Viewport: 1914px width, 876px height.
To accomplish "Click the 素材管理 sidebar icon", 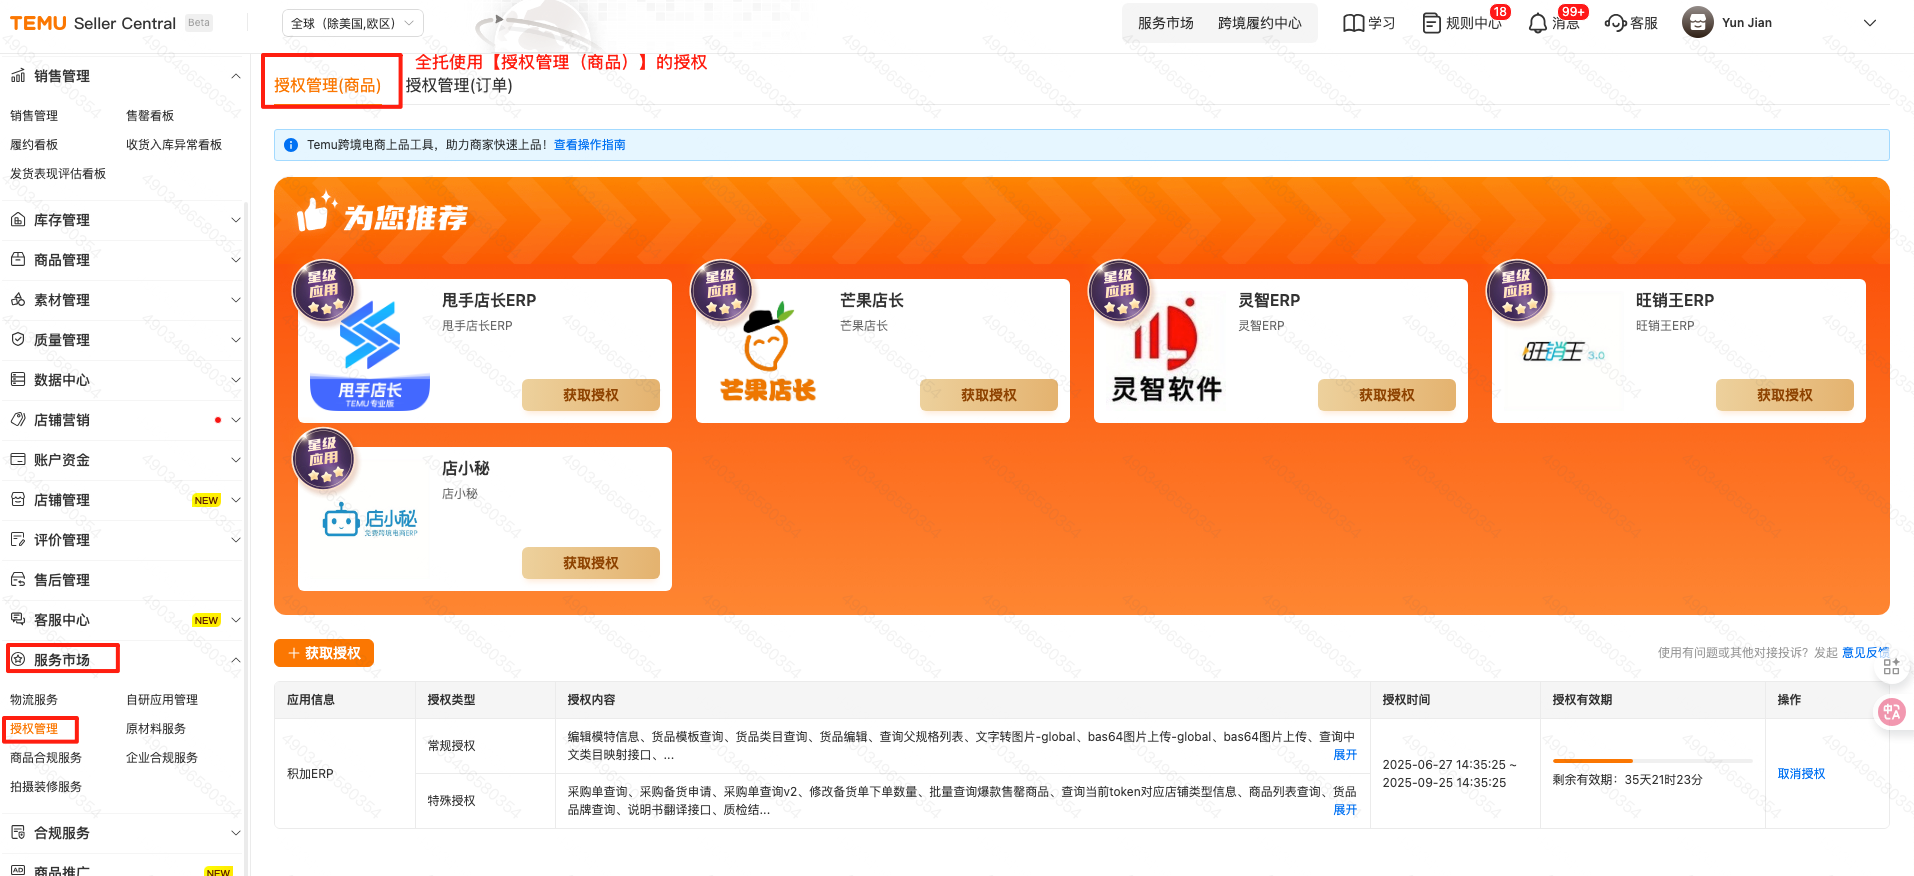I will [18, 300].
